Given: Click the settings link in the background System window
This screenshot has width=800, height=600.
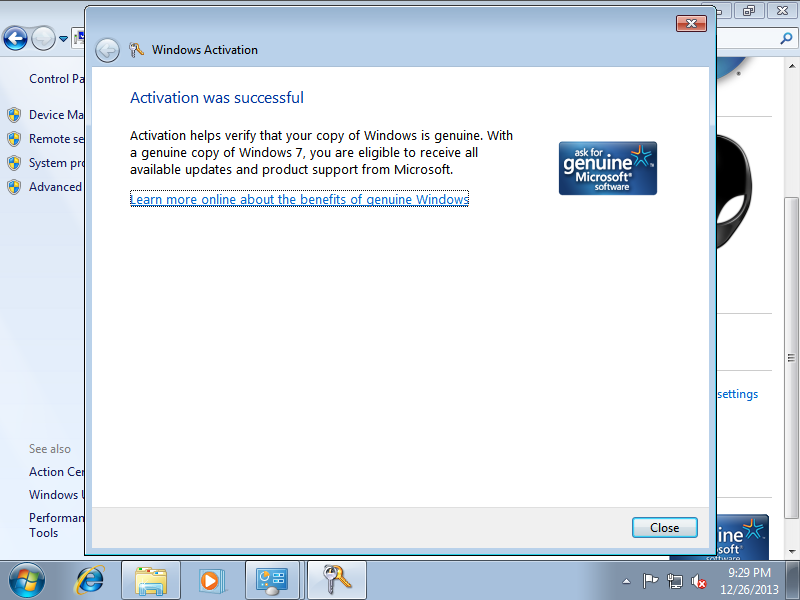Looking at the screenshot, I should (x=738, y=394).
